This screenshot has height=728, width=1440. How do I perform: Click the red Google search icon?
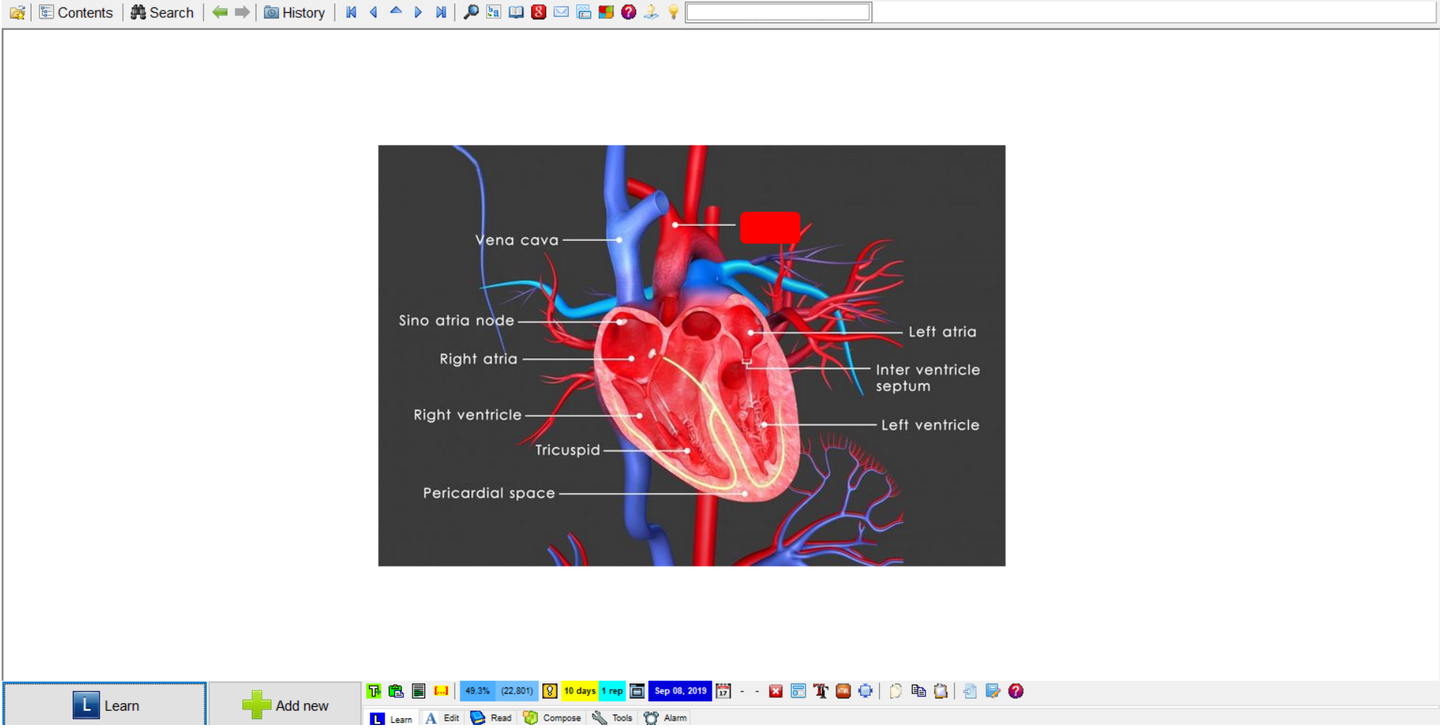coord(539,13)
